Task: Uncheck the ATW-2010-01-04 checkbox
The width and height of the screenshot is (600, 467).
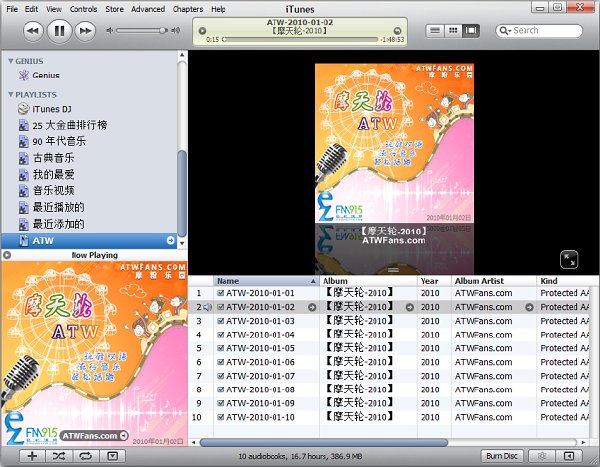Action: point(220,335)
